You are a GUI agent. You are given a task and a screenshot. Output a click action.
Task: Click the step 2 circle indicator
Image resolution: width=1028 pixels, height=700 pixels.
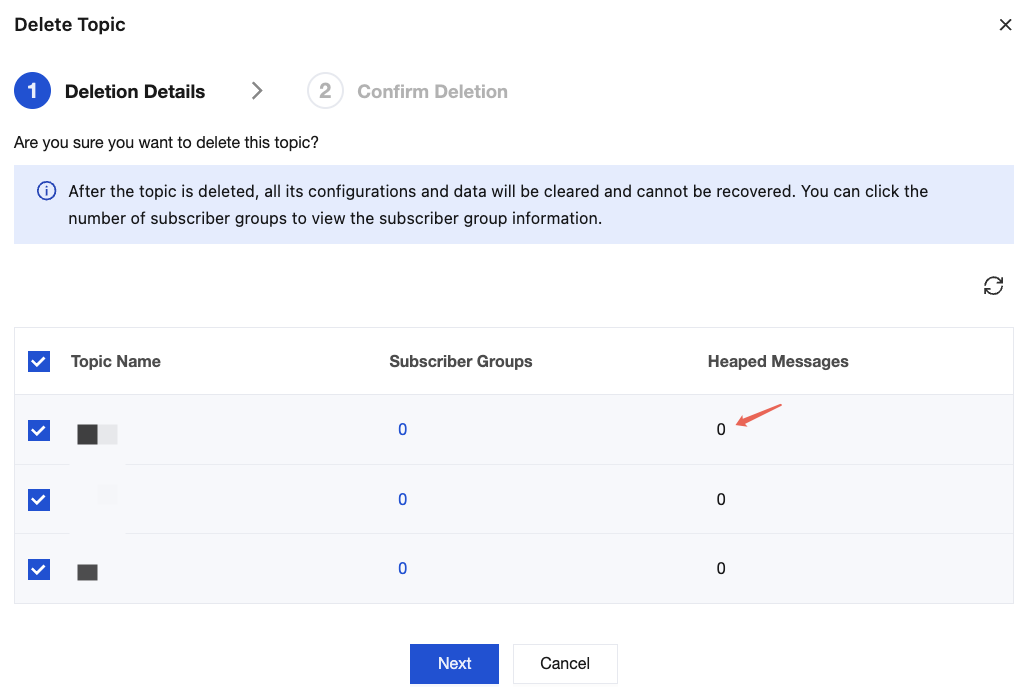[x=325, y=91]
